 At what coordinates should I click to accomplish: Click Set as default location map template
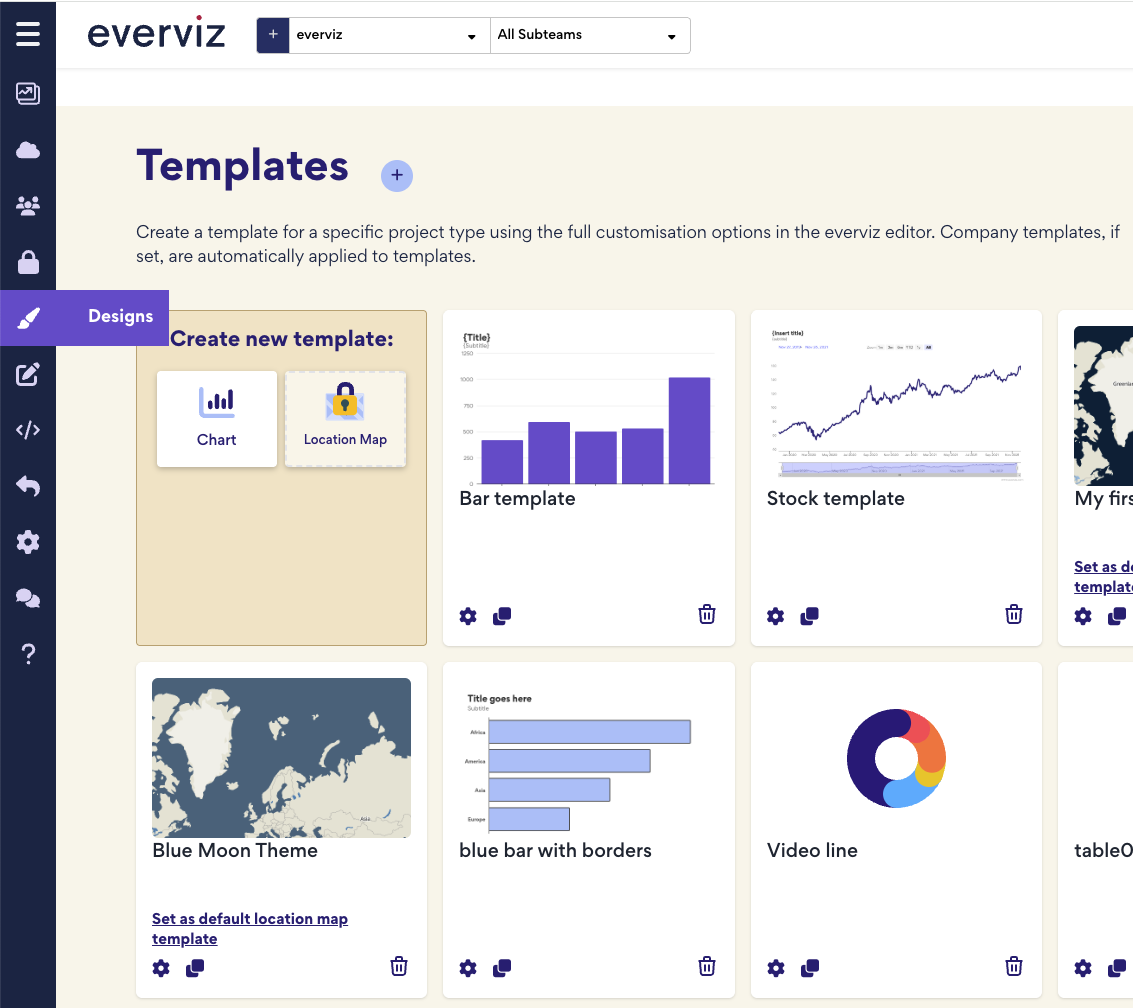click(249, 929)
